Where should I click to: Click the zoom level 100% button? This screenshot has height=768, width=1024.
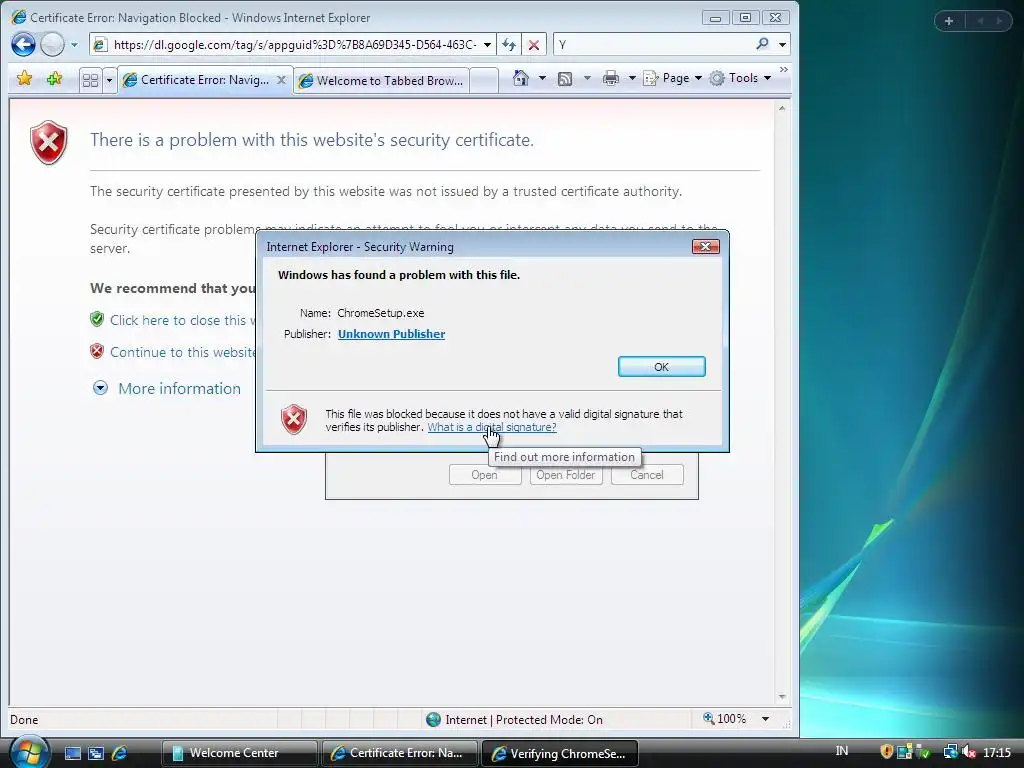click(x=725, y=719)
